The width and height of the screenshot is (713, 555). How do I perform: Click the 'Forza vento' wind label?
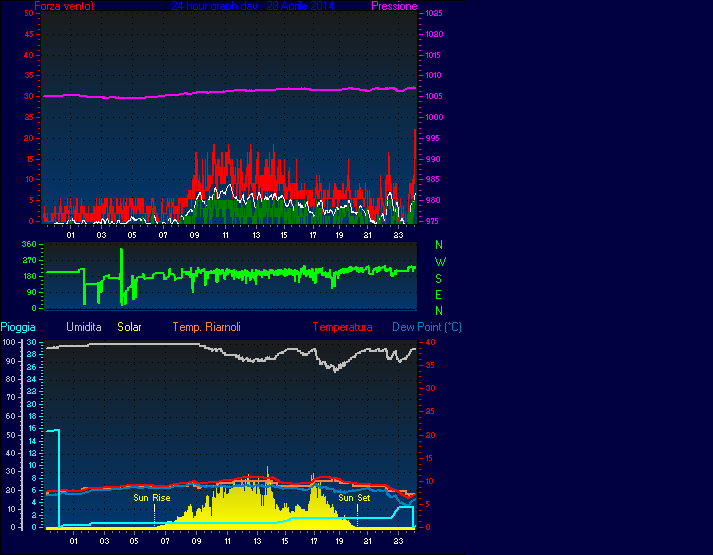[64, 6]
